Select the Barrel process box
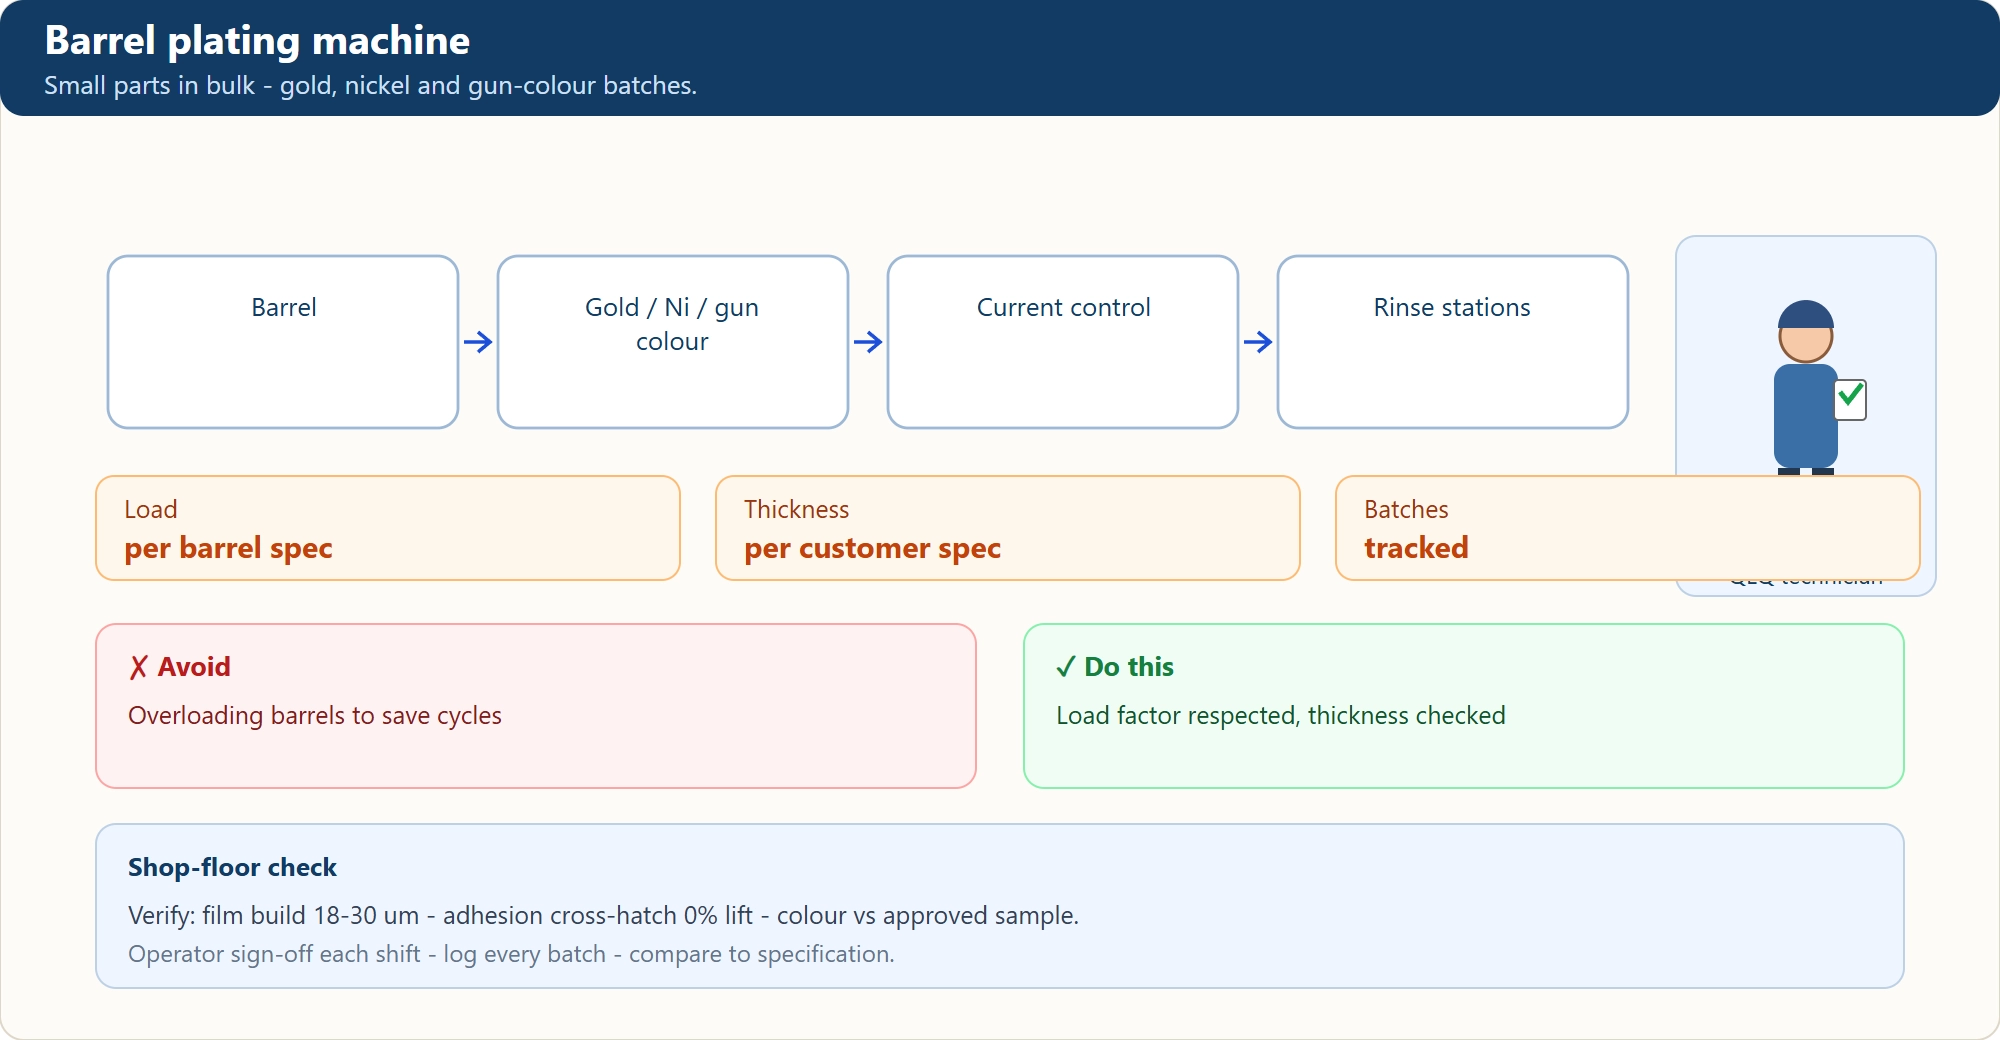Image resolution: width=2000 pixels, height=1040 pixels. tap(283, 342)
